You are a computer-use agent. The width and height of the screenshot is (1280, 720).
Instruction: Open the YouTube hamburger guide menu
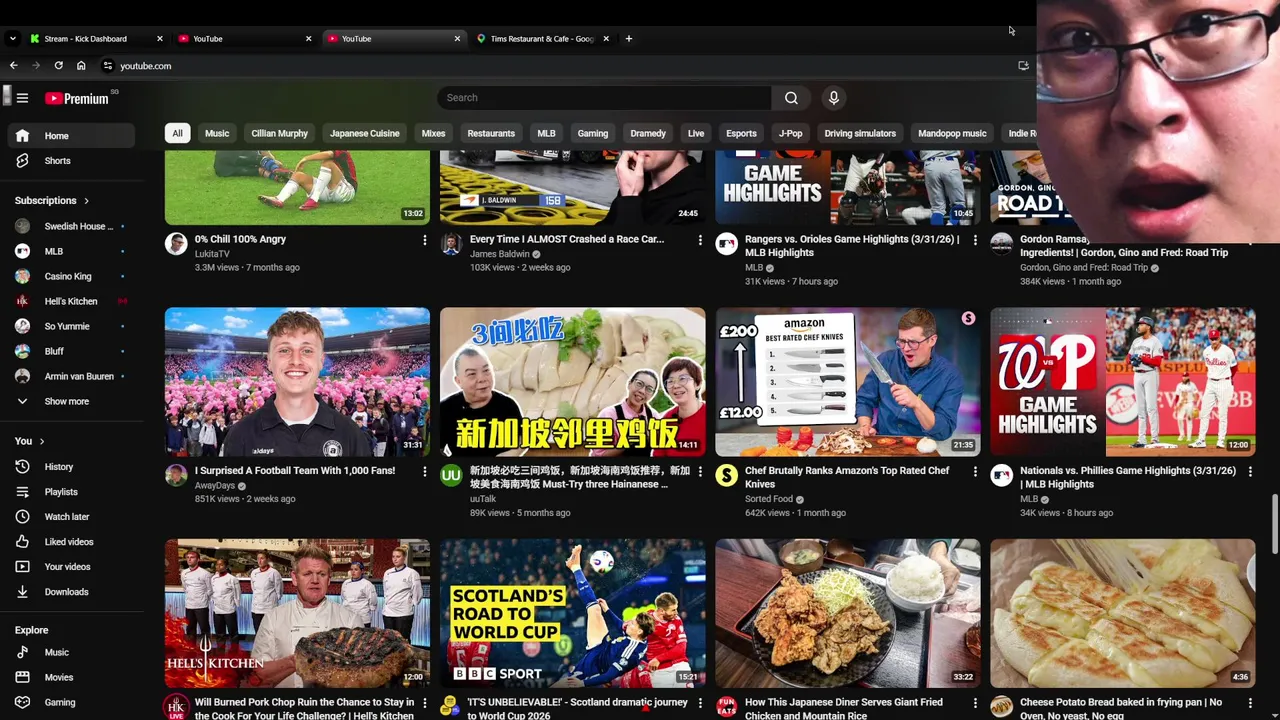[x=22, y=98]
